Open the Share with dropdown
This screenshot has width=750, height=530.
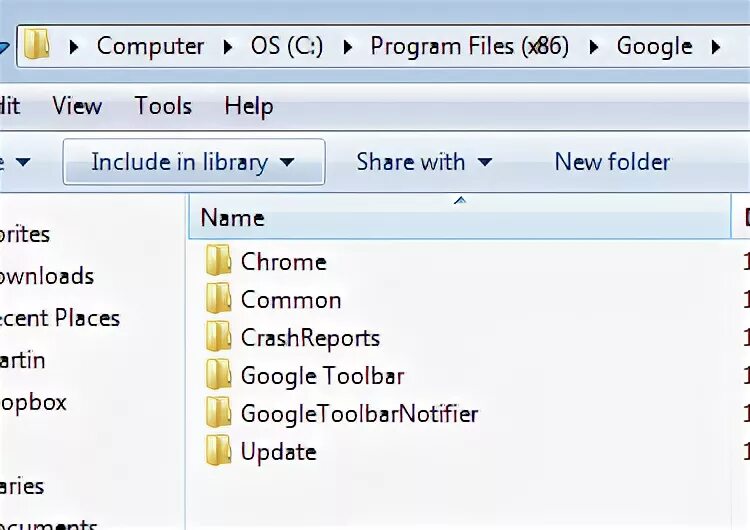424,162
